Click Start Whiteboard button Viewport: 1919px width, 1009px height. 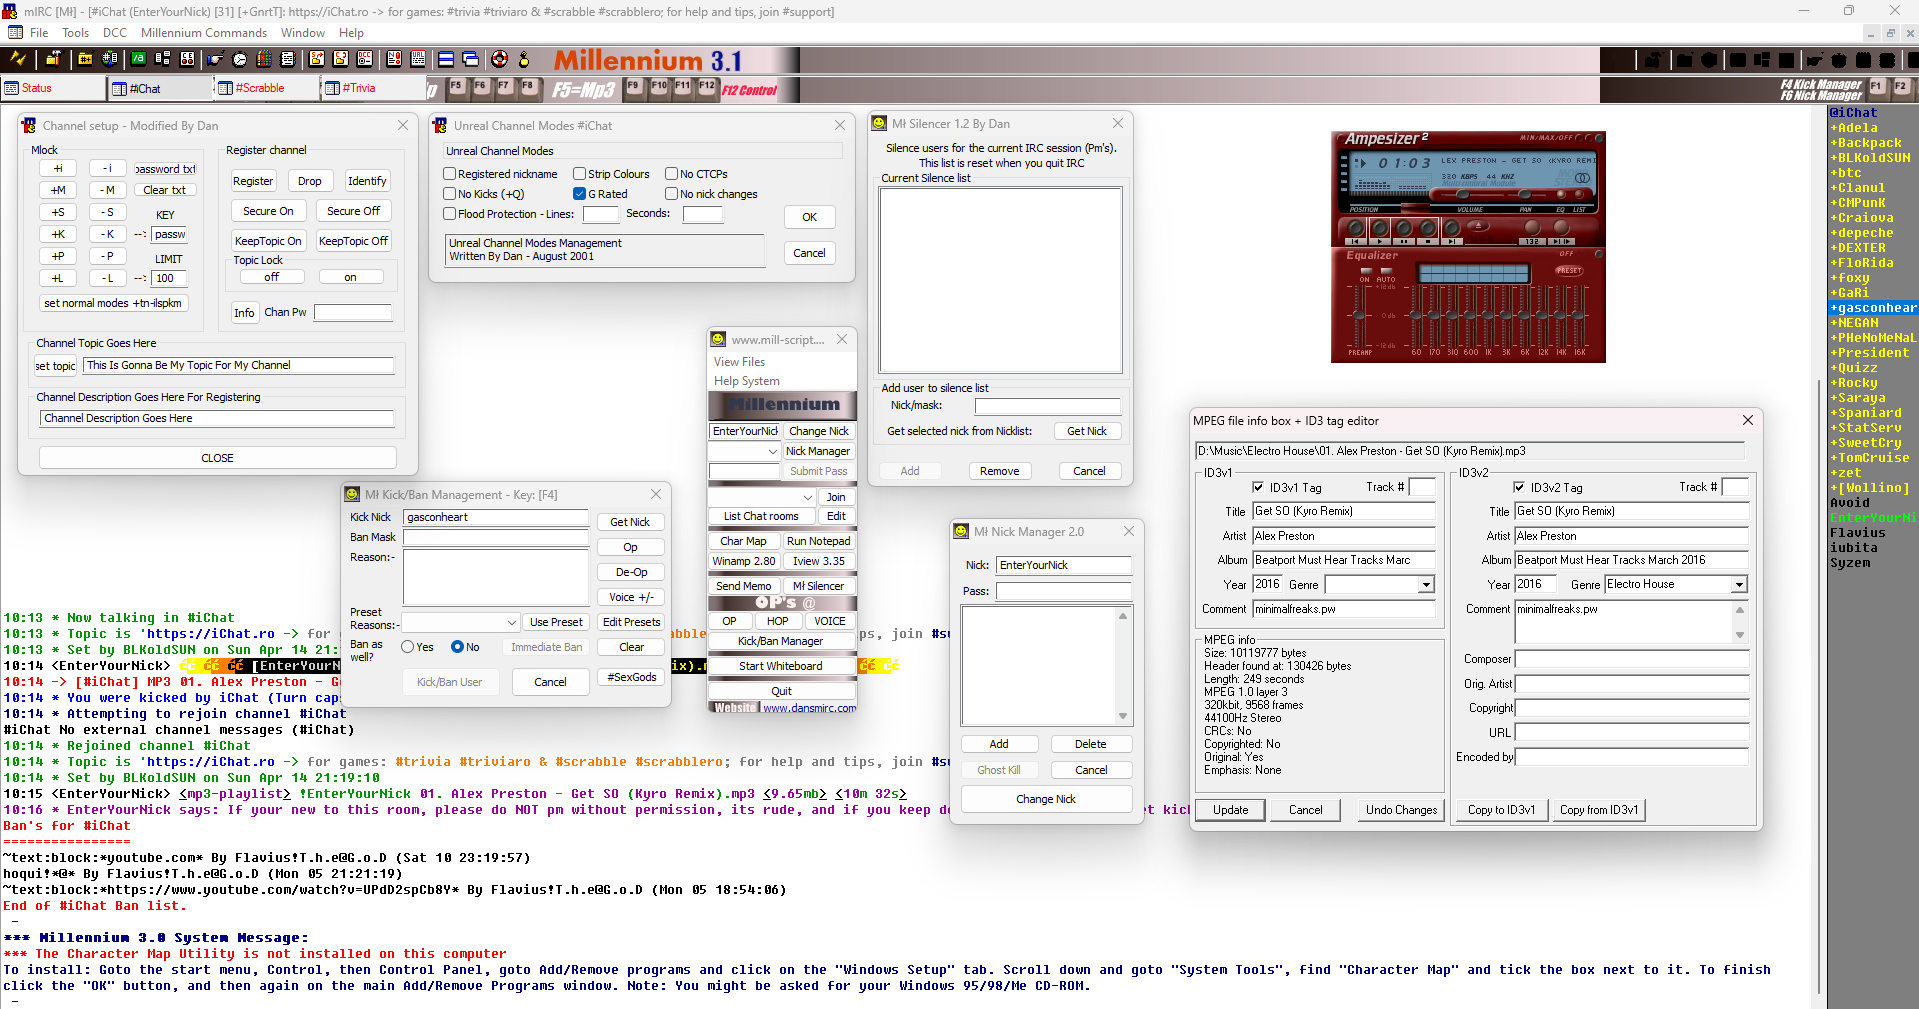point(781,666)
